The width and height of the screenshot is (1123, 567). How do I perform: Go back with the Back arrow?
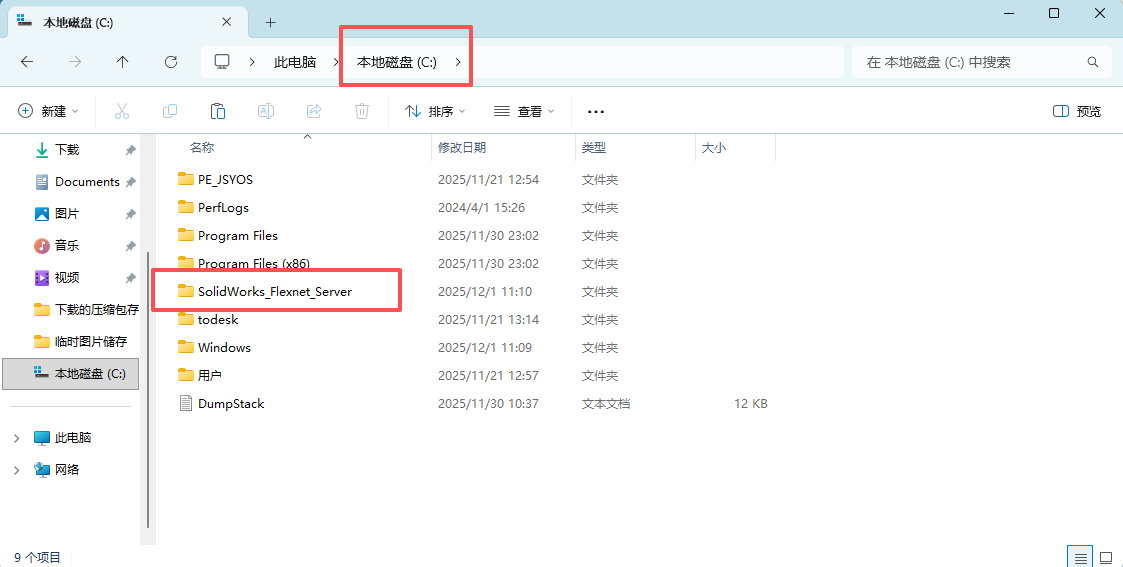26,62
